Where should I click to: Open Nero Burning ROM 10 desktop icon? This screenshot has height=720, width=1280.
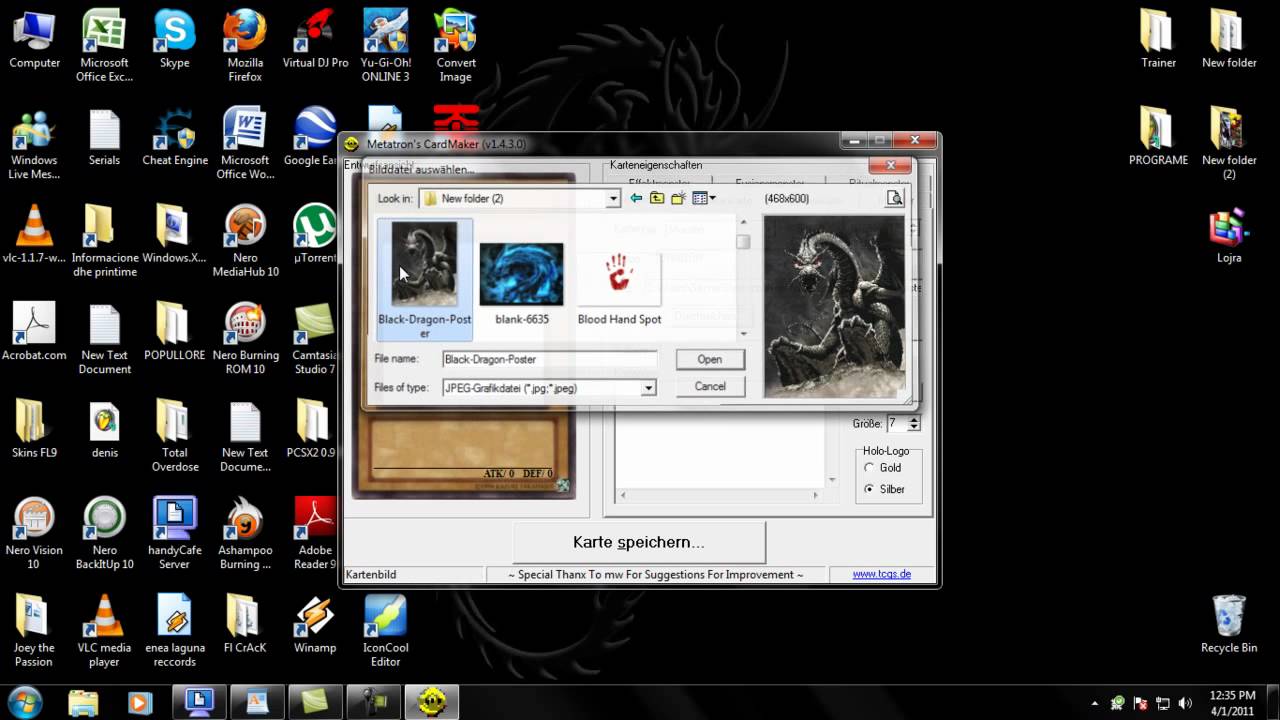(245, 338)
